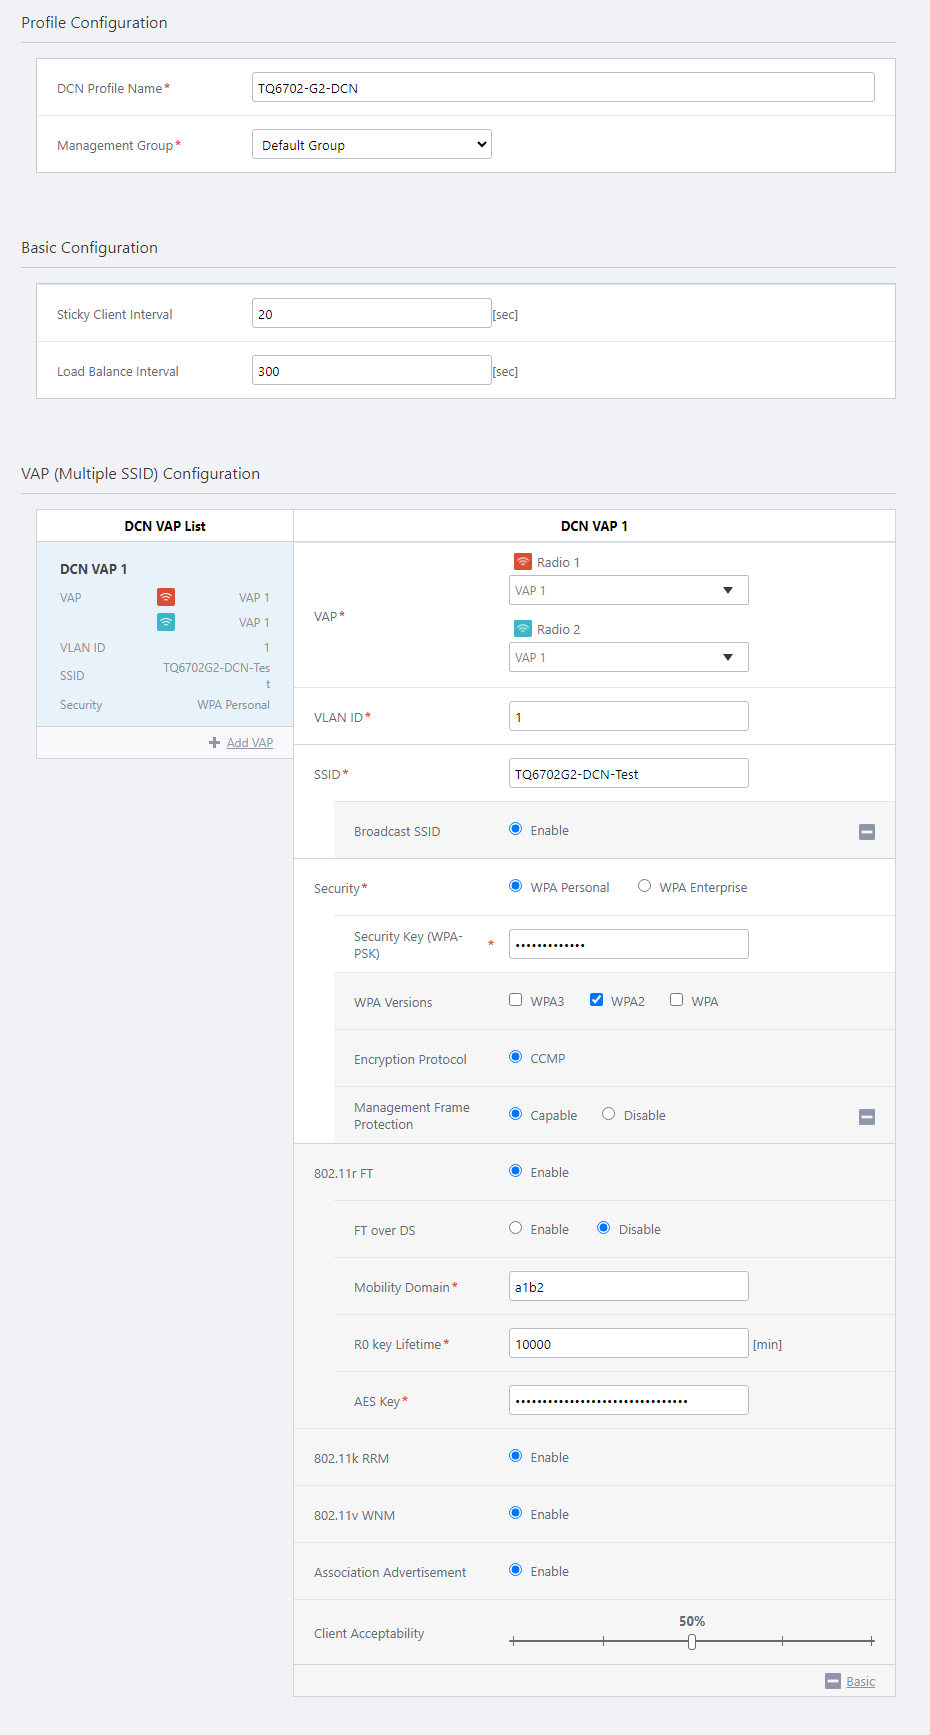Click the DCN VAP List header
The image size is (930, 1735).
point(165,526)
